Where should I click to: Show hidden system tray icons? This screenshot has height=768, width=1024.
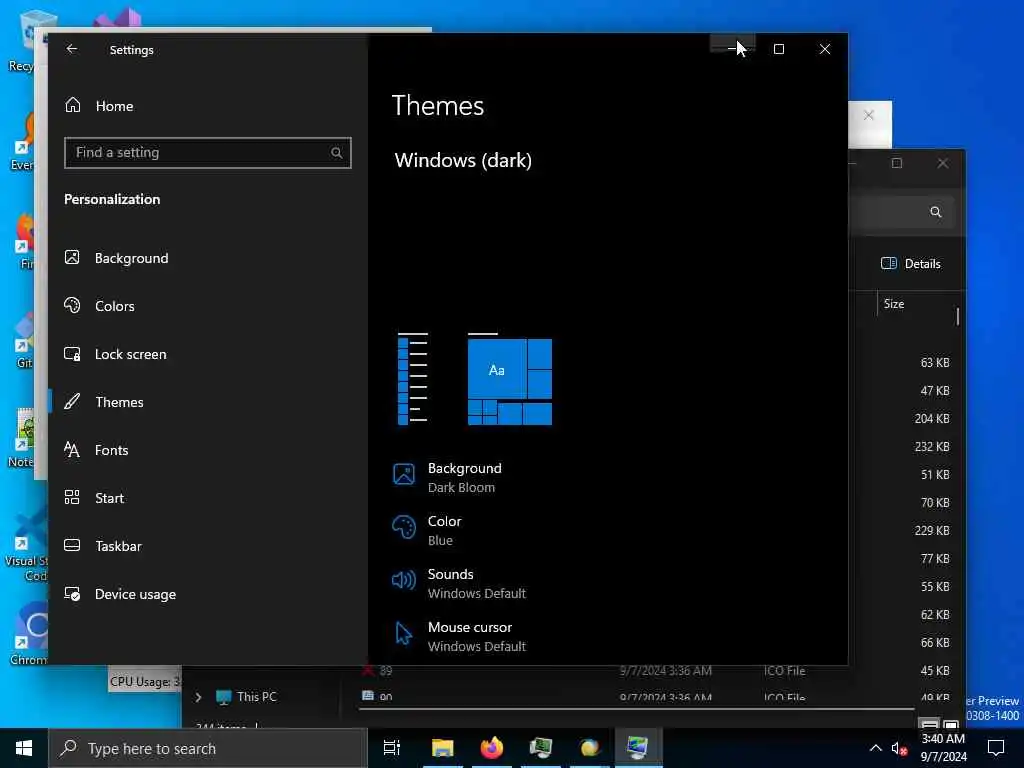pos(876,748)
